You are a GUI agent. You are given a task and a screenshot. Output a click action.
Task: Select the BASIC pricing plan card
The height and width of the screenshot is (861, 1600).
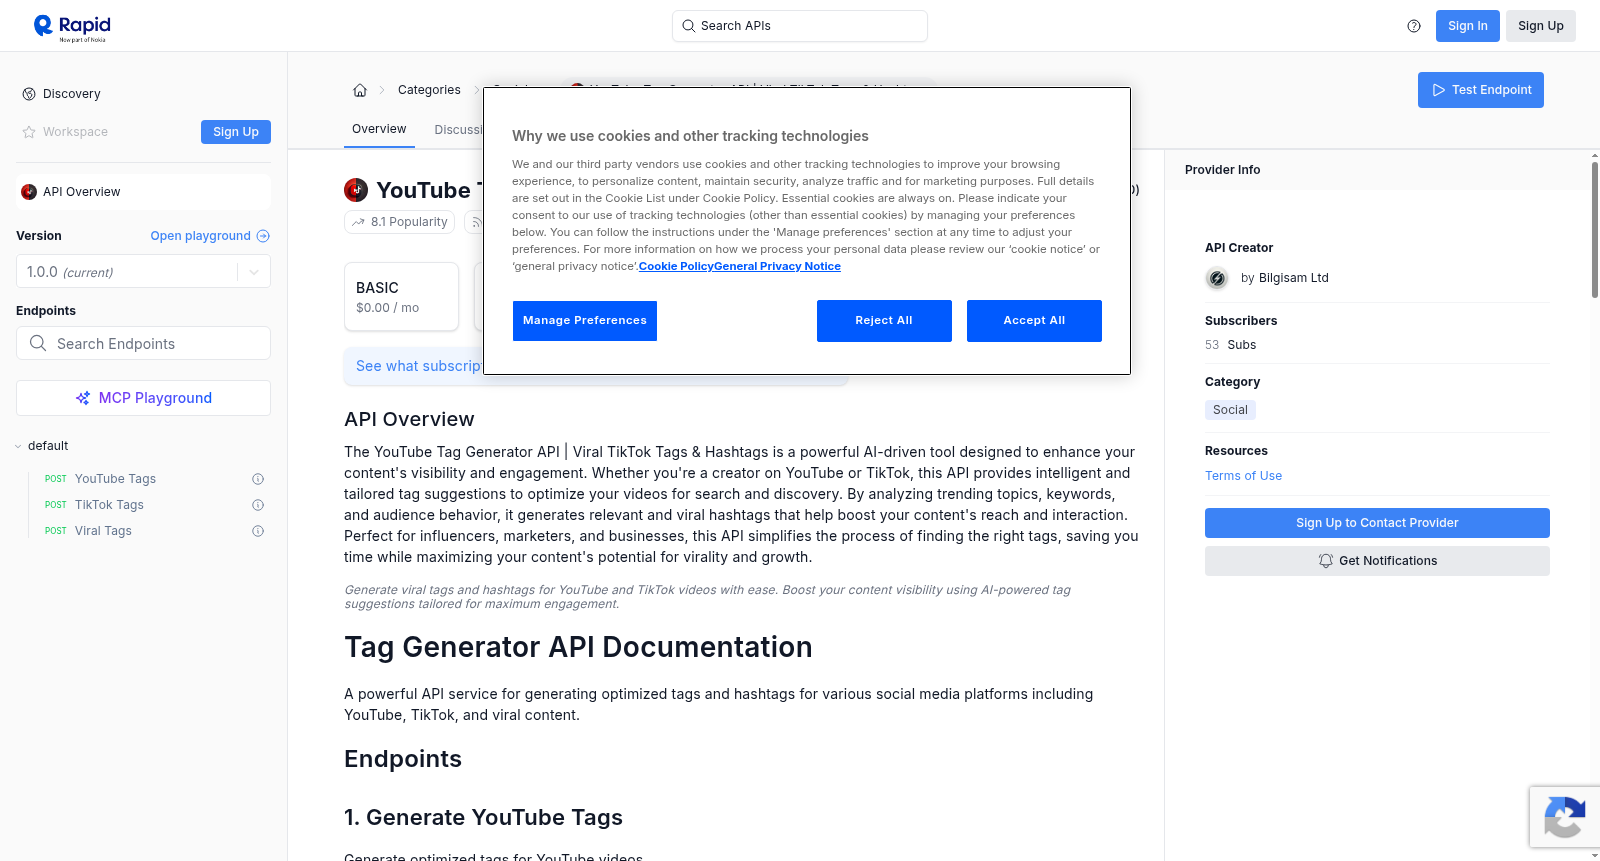401,297
